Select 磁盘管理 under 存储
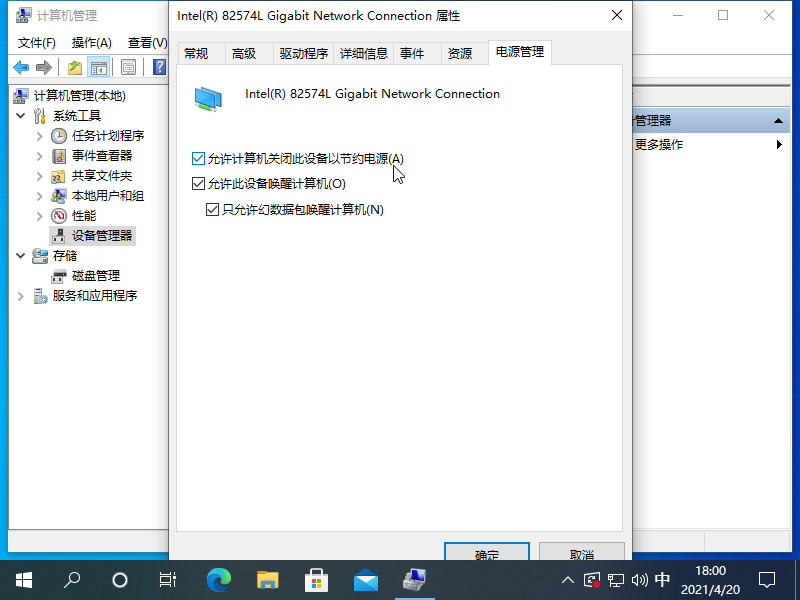Screen dimensions: 800x600 coord(95,276)
